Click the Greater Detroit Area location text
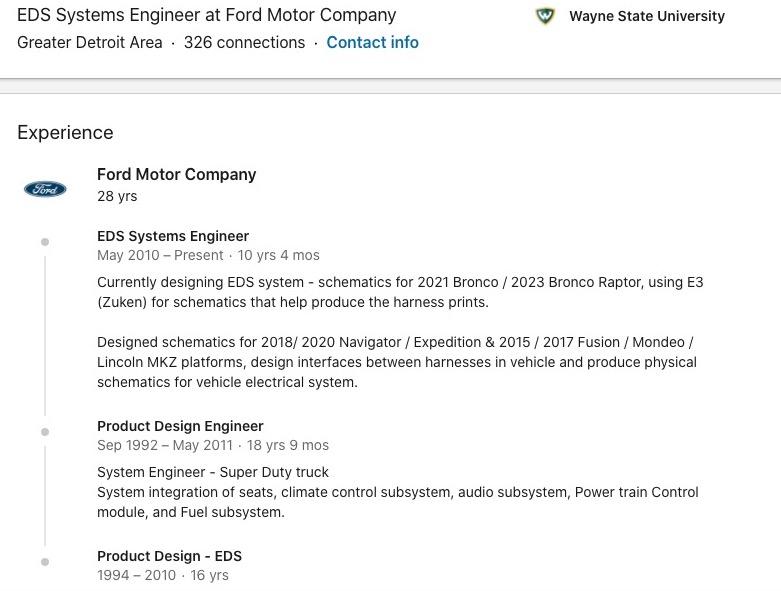 point(90,42)
